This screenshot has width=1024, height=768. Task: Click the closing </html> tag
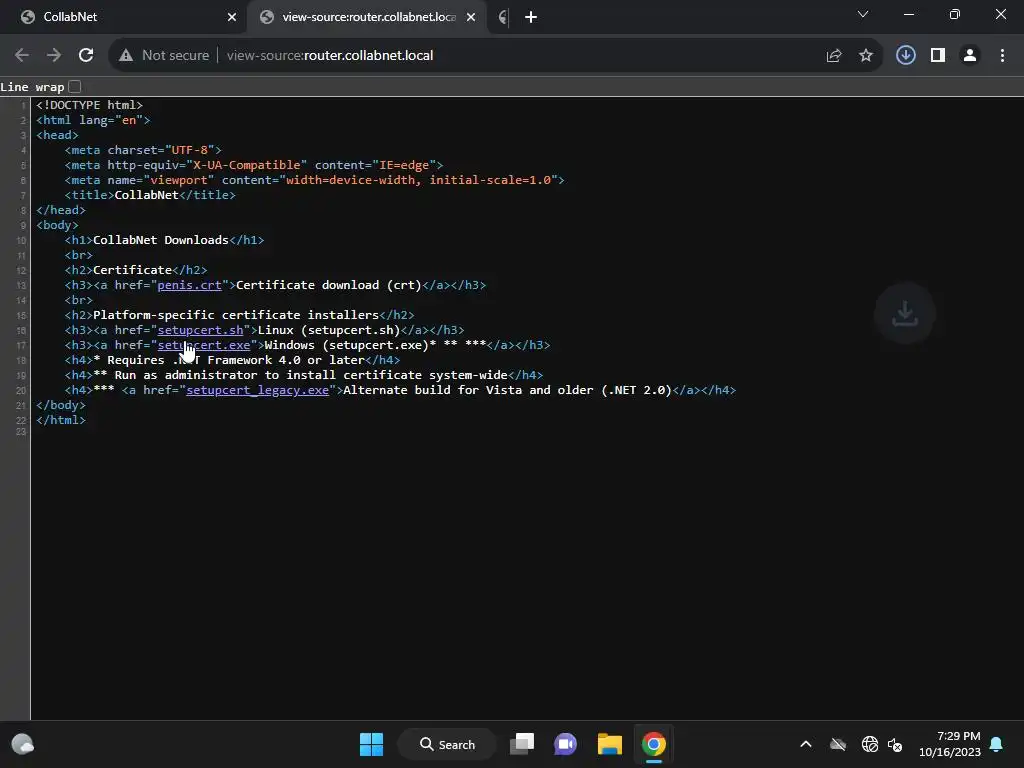(x=61, y=420)
